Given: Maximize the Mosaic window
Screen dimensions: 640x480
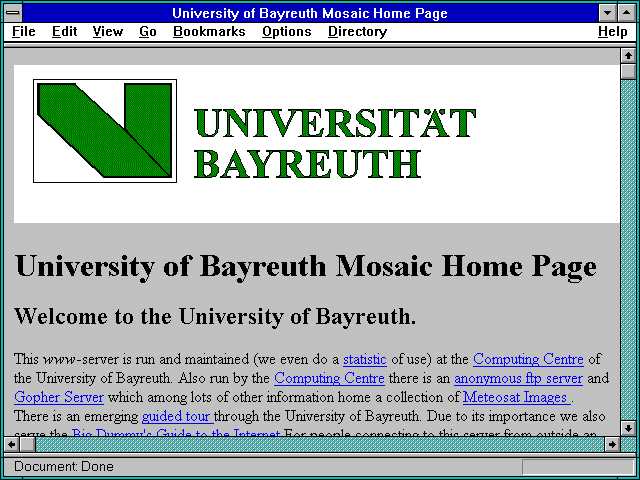Looking at the screenshot, I should pyautogui.click(x=627, y=13).
